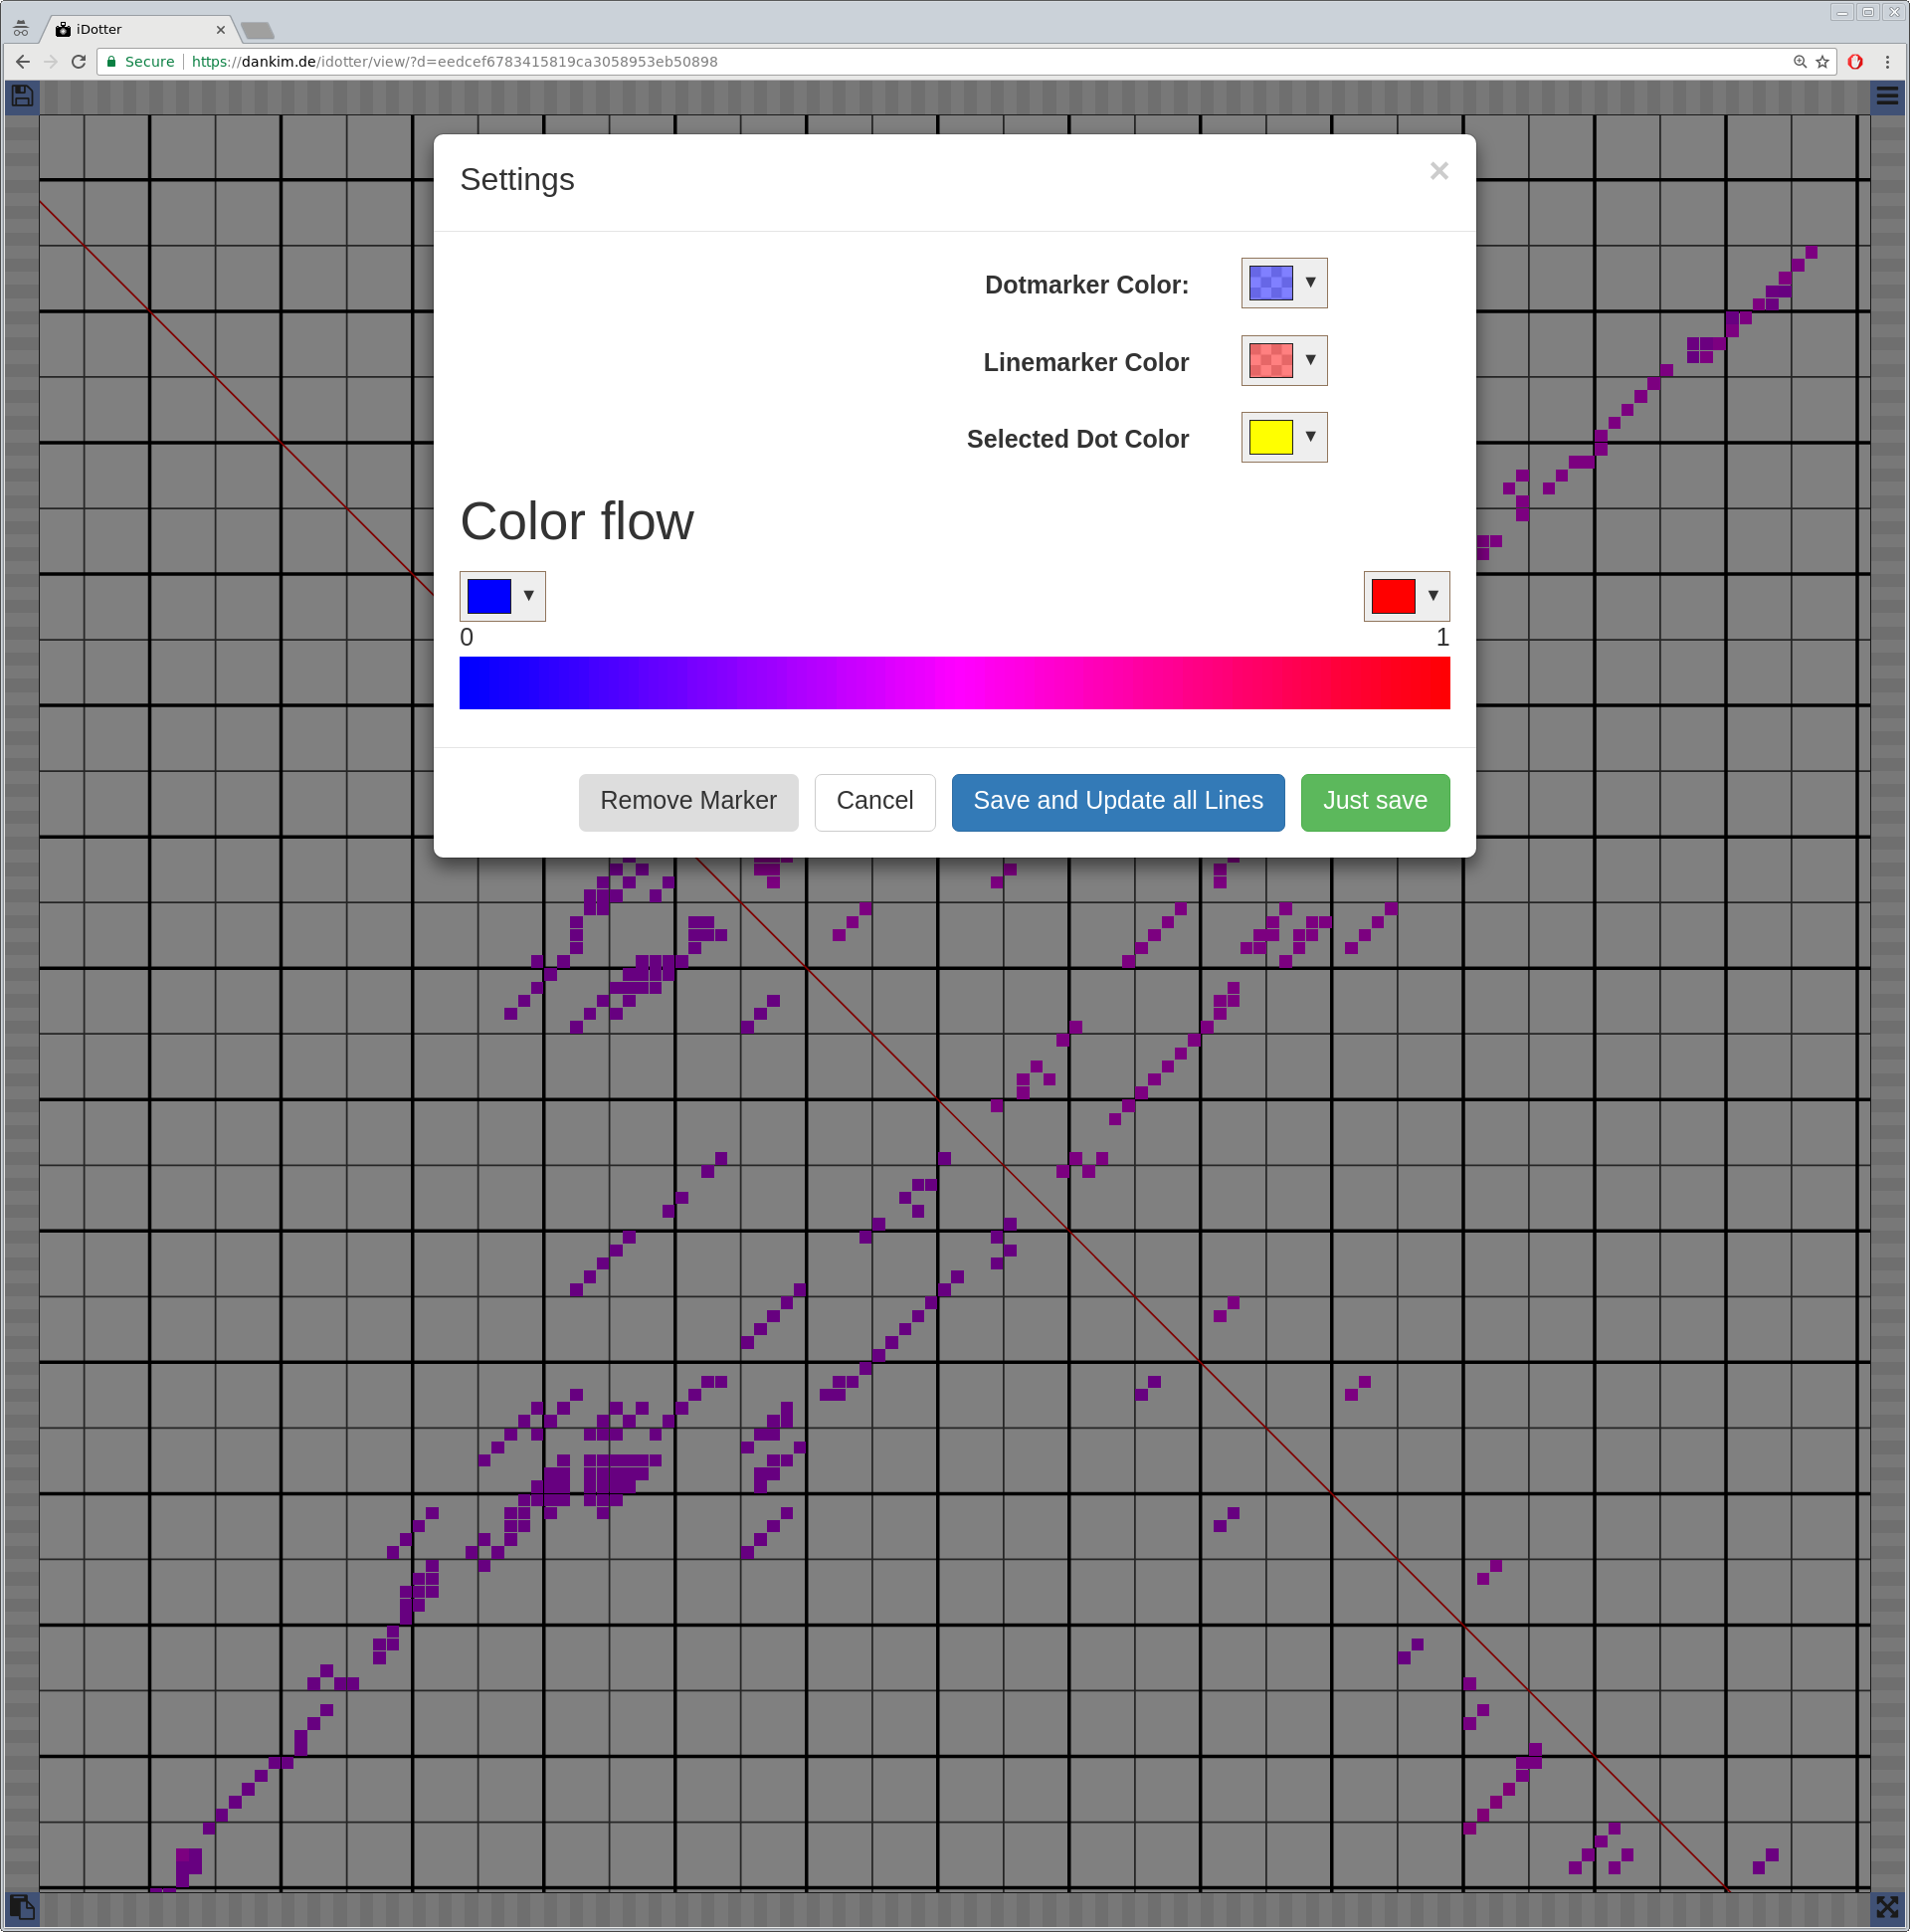The image size is (1910, 1932).
Task: Expand Selected Dot Color dropdown arrow
Action: [1310, 437]
